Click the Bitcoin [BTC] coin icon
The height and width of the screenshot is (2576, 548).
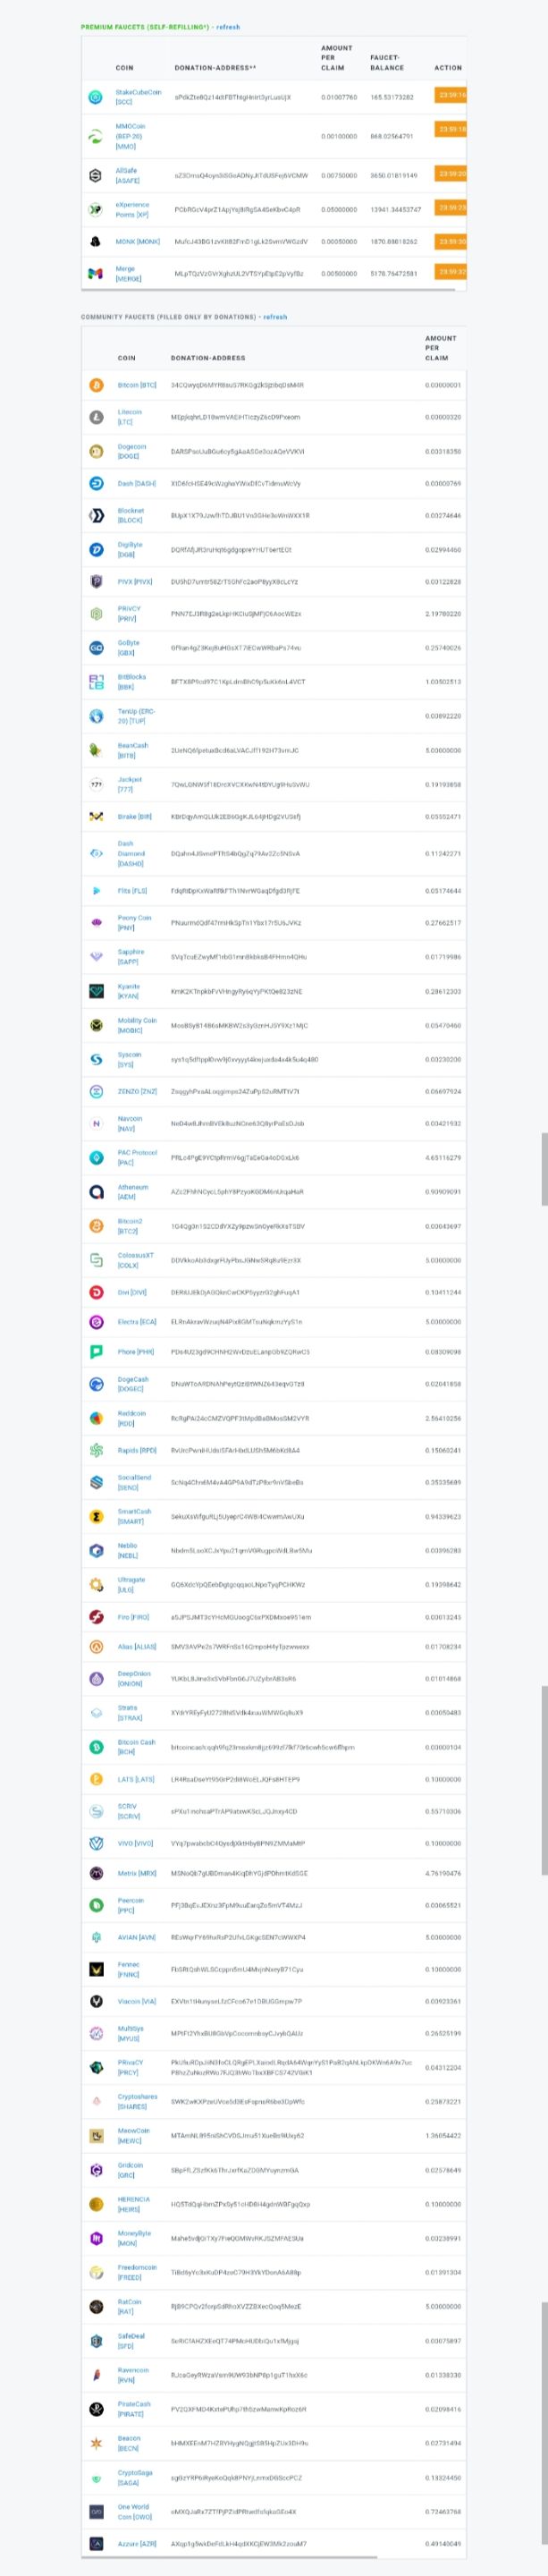pyautogui.click(x=97, y=385)
